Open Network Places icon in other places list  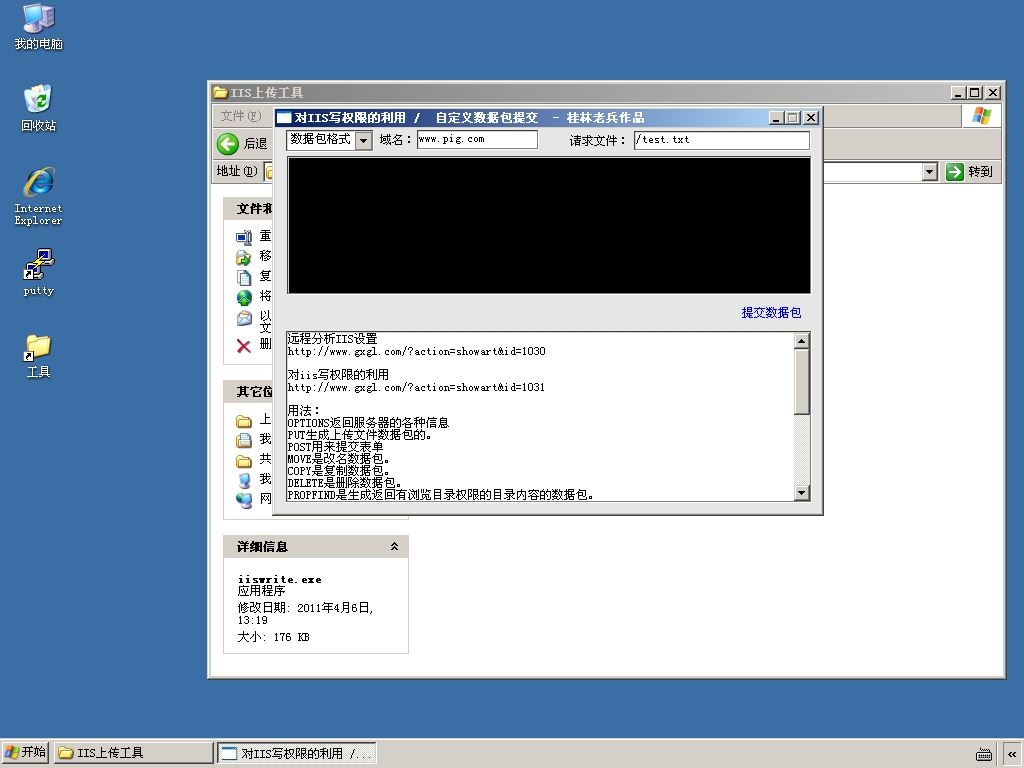click(244, 500)
